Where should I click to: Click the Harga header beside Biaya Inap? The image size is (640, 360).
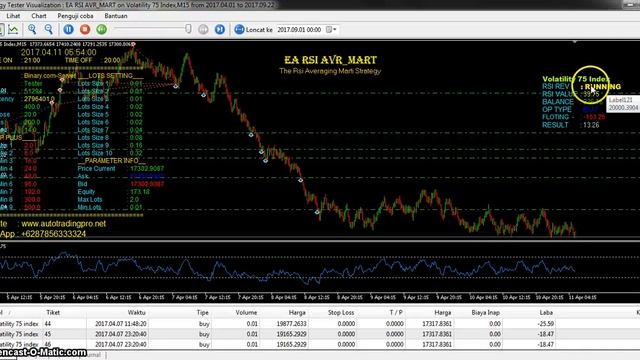pos(443,312)
